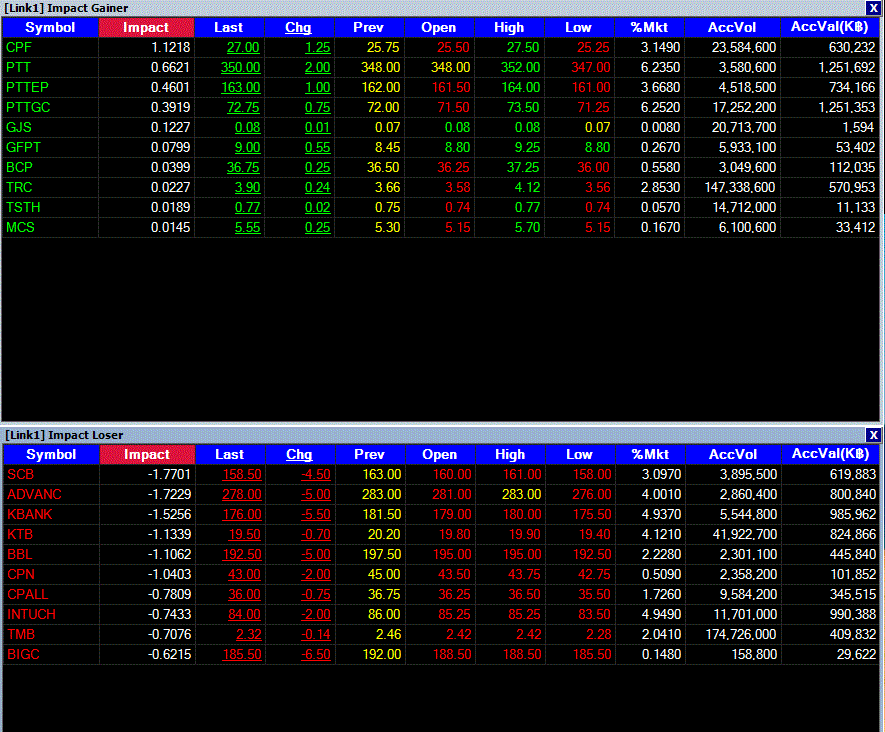Select the GJS symbol
885x732 pixels.
tap(19, 128)
